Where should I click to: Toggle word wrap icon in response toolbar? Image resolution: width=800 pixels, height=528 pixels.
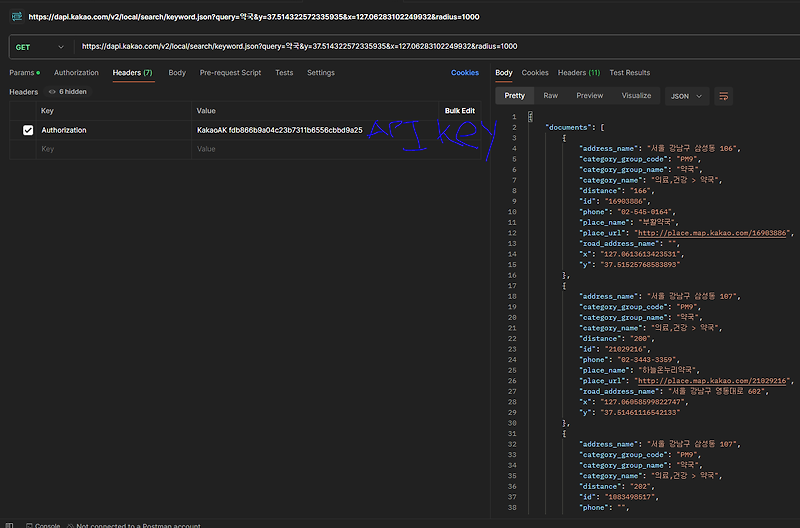coord(724,96)
